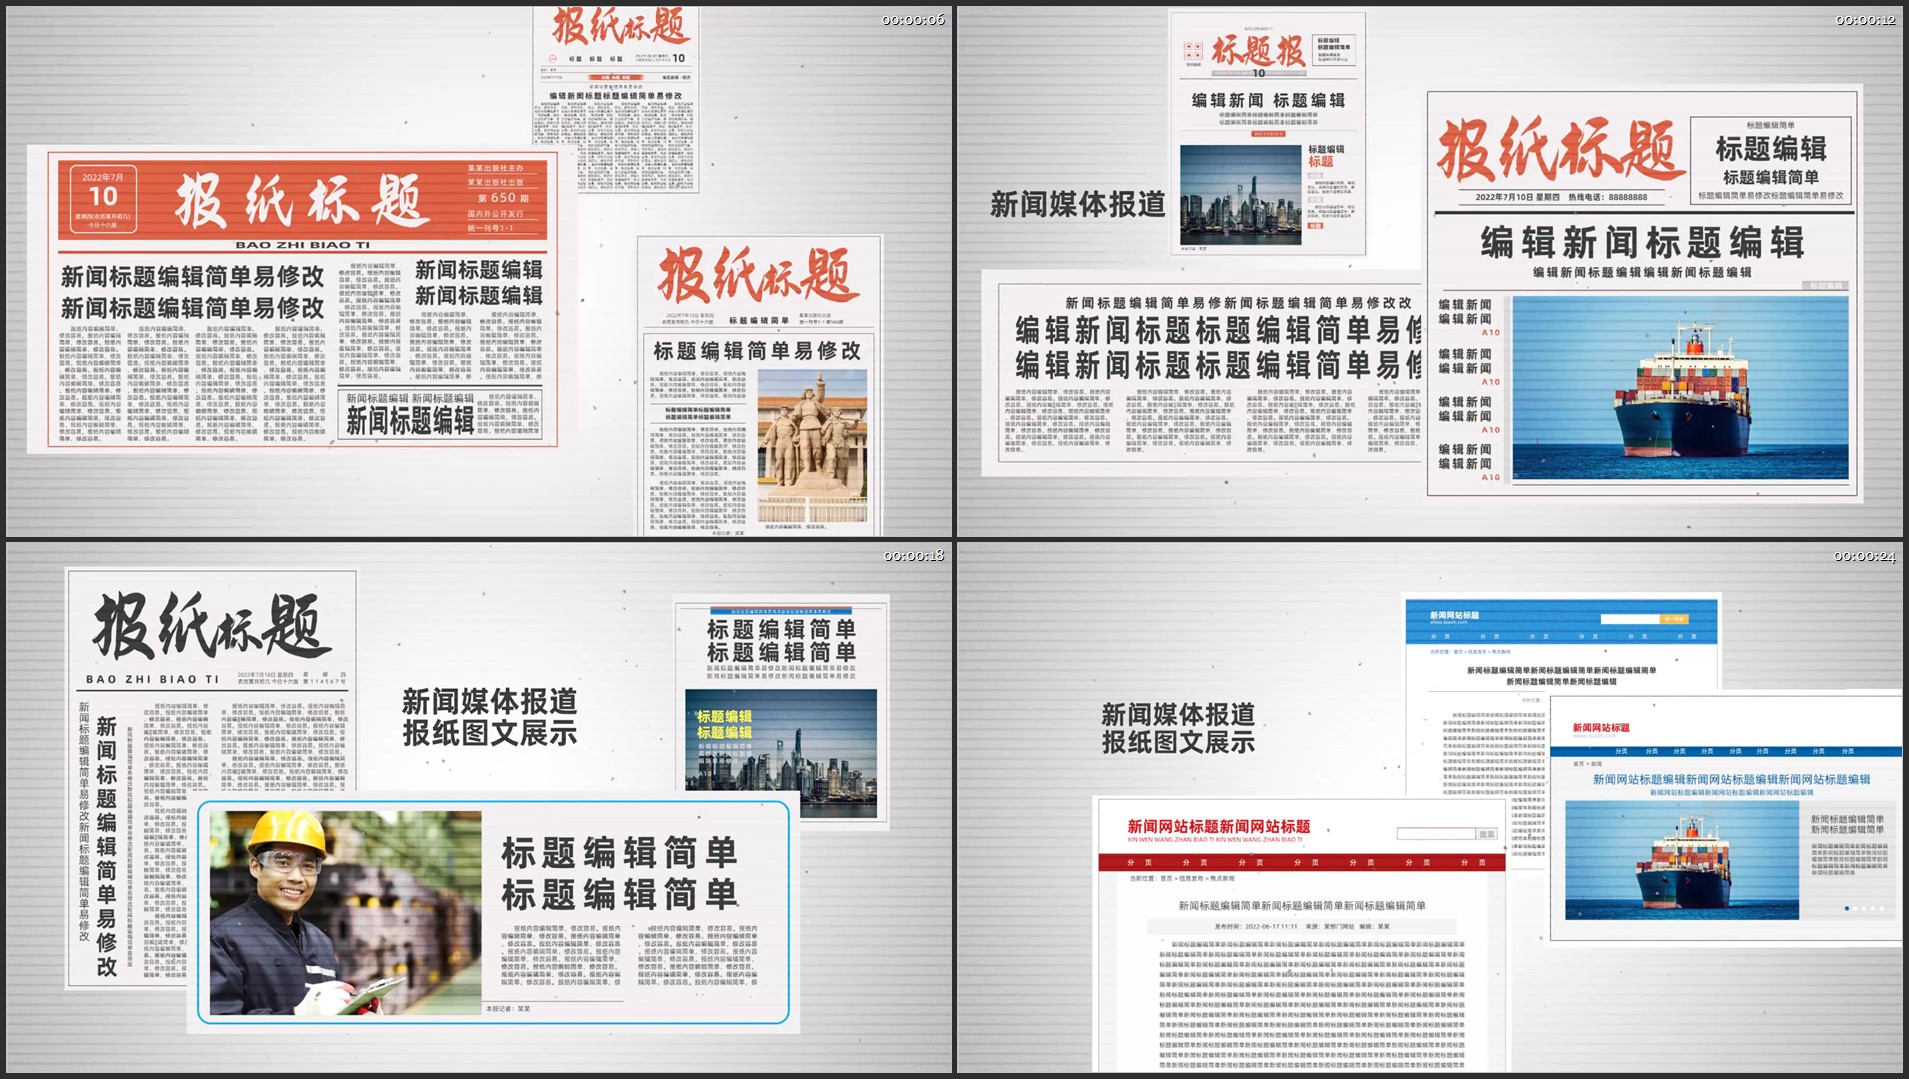Click the soldiers monument statue photo
The image size is (1909, 1079).
[x=811, y=446]
